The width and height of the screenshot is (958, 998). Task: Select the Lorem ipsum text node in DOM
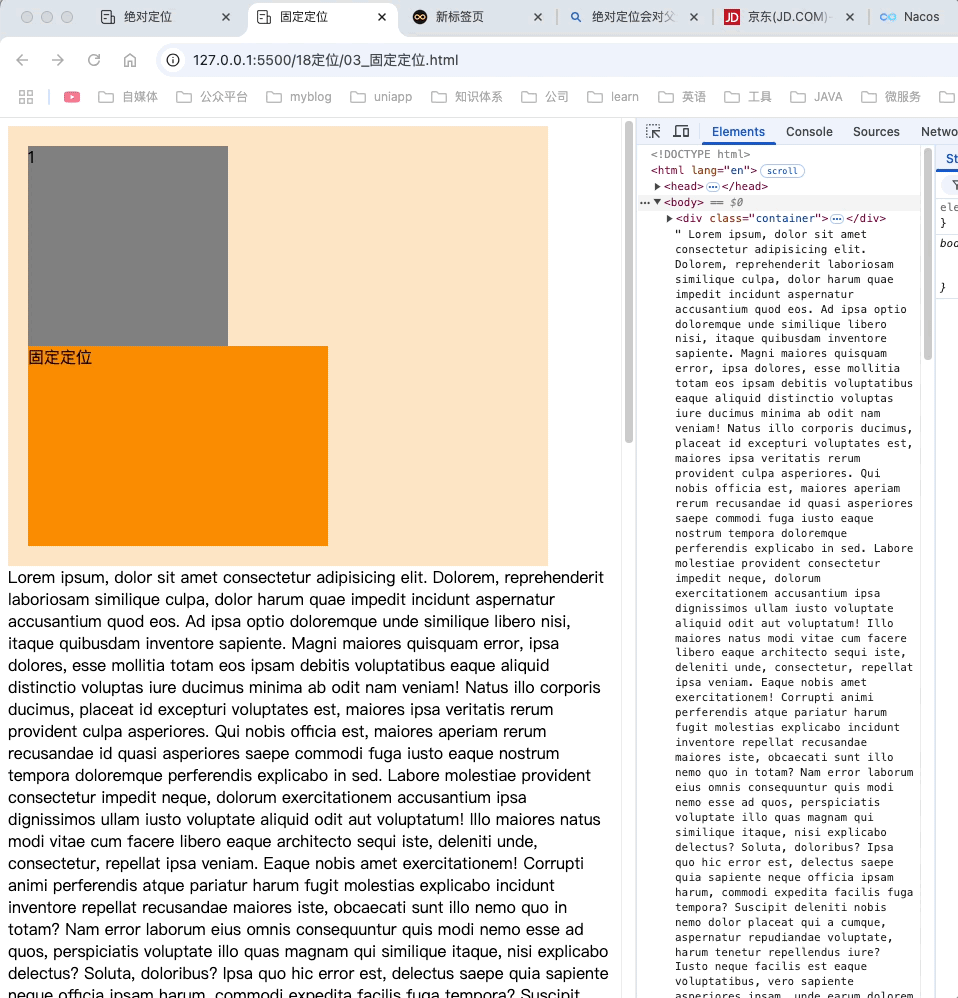coord(794,611)
